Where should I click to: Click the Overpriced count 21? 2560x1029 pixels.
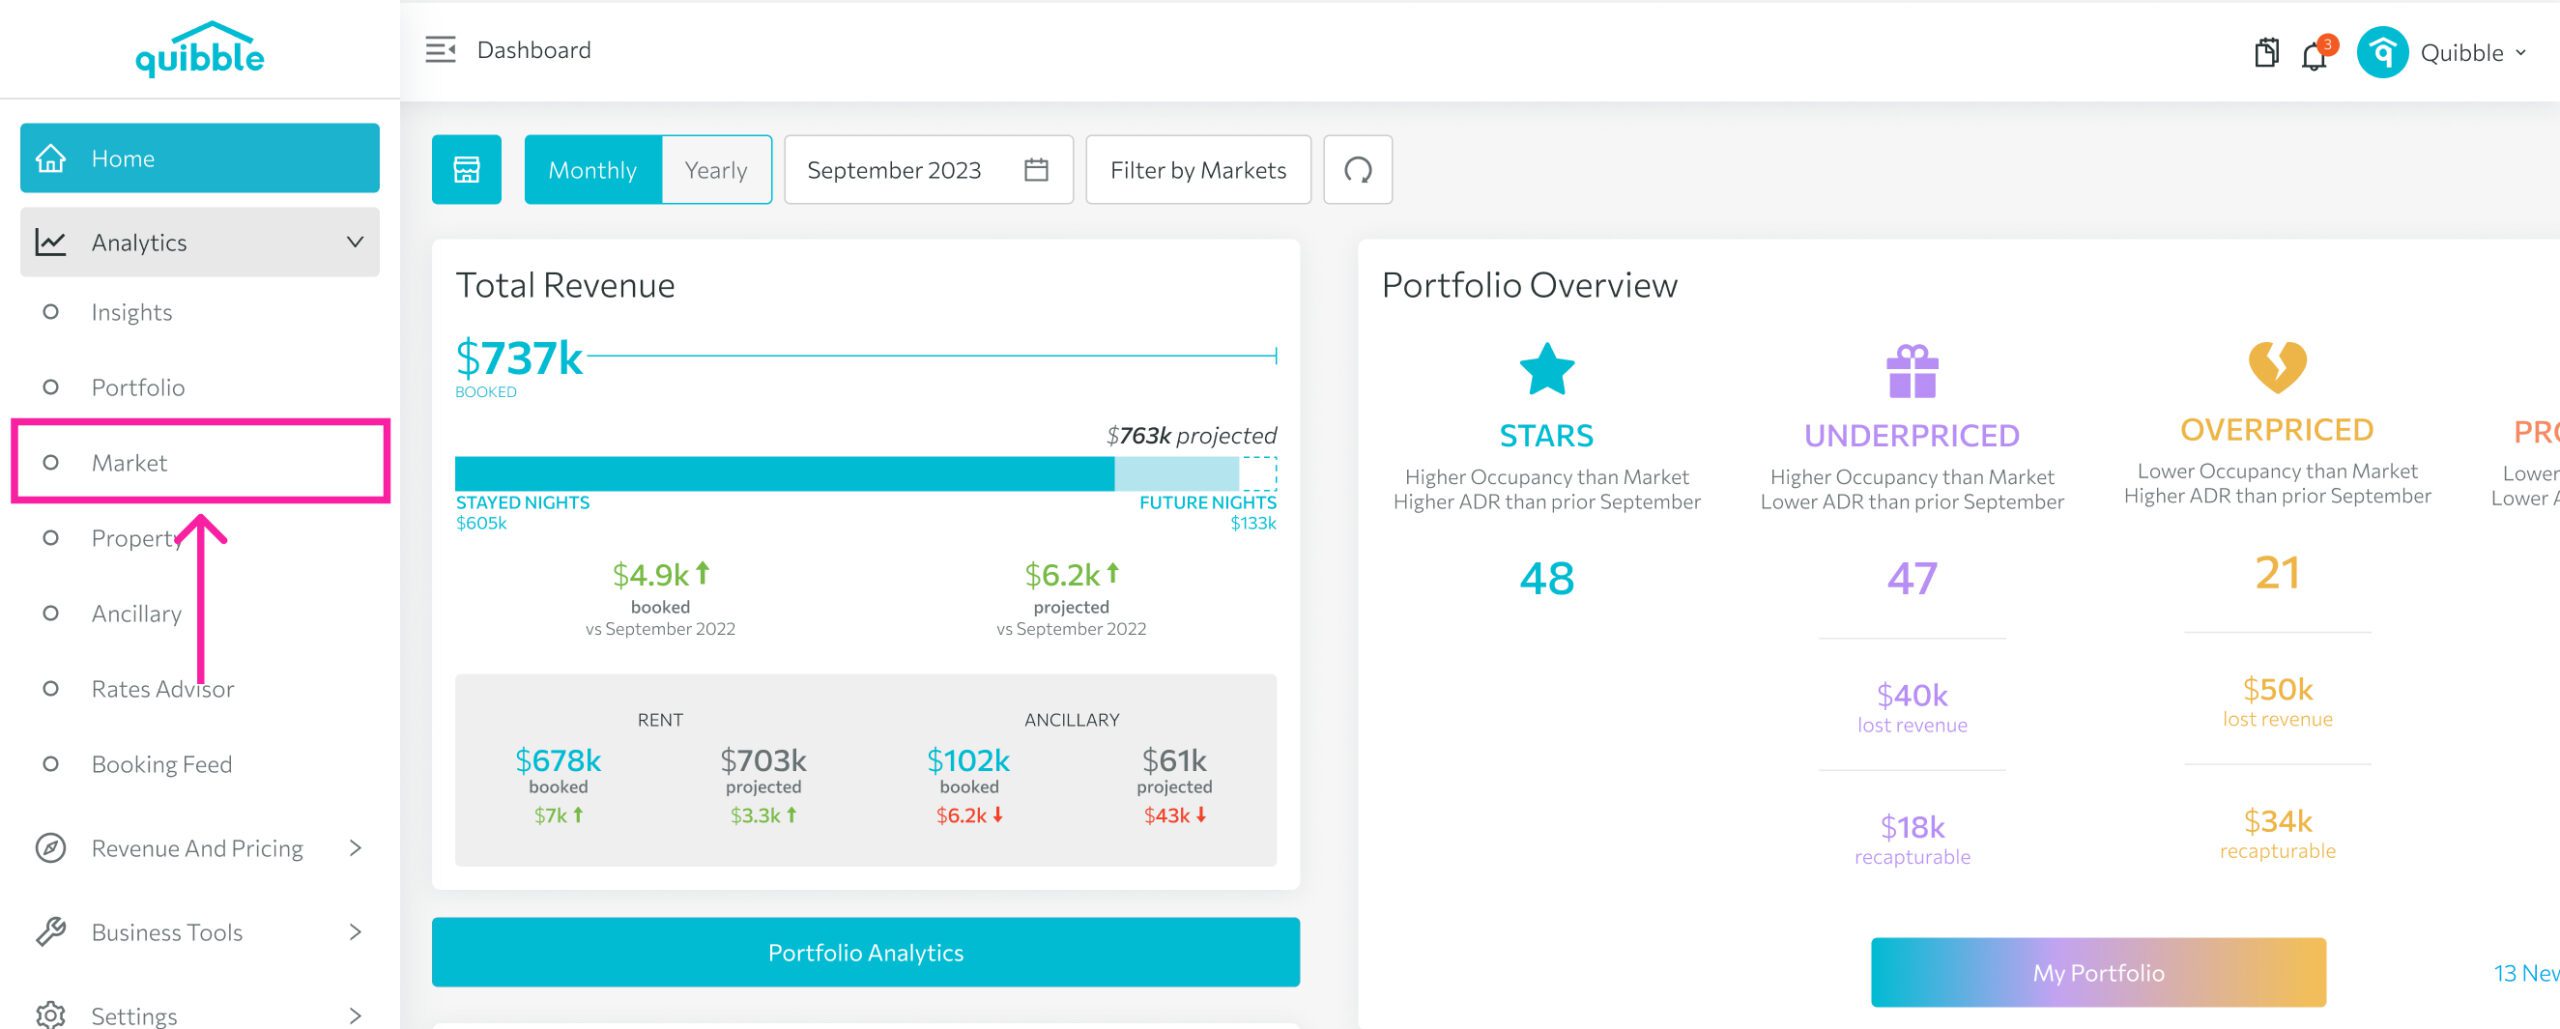(2277, 573)
